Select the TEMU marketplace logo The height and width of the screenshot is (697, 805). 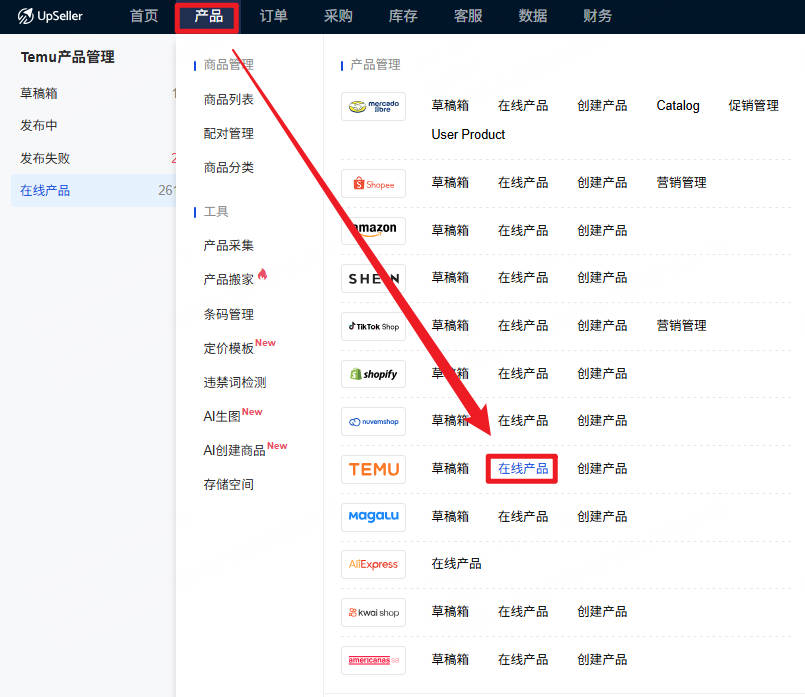373,469
